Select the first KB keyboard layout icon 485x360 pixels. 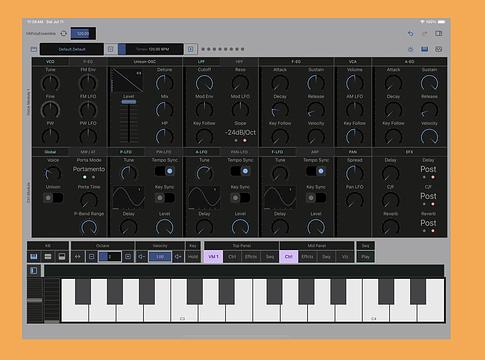[x=34, y=257]
